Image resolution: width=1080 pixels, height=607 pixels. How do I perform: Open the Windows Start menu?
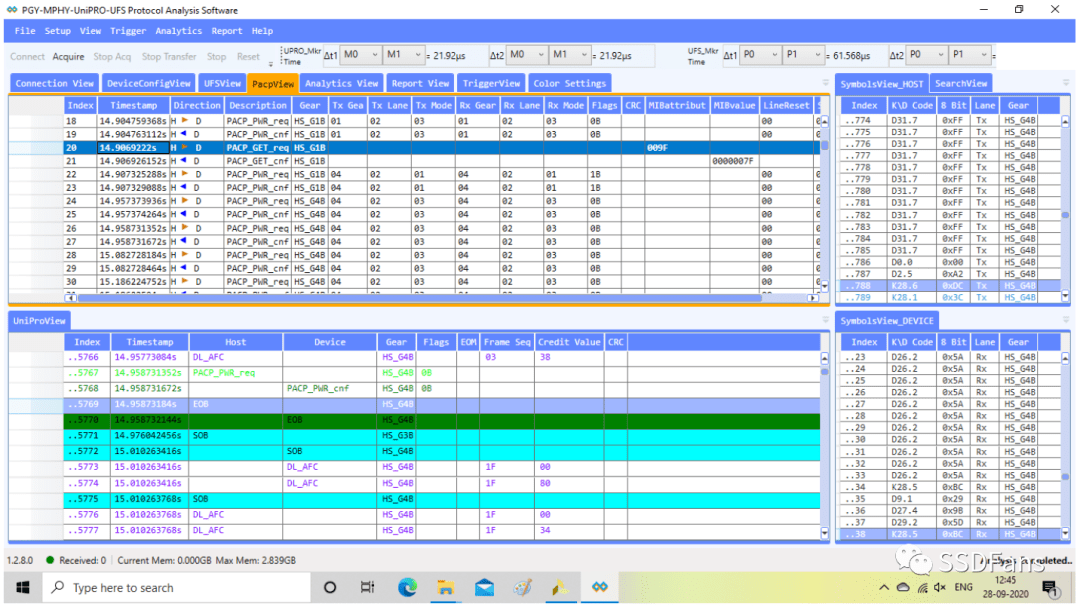click(22, 588)
